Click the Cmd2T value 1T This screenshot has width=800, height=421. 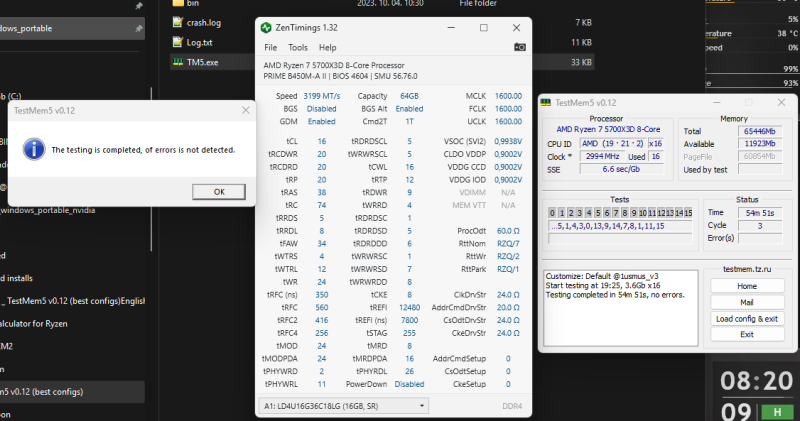(409, 121)
